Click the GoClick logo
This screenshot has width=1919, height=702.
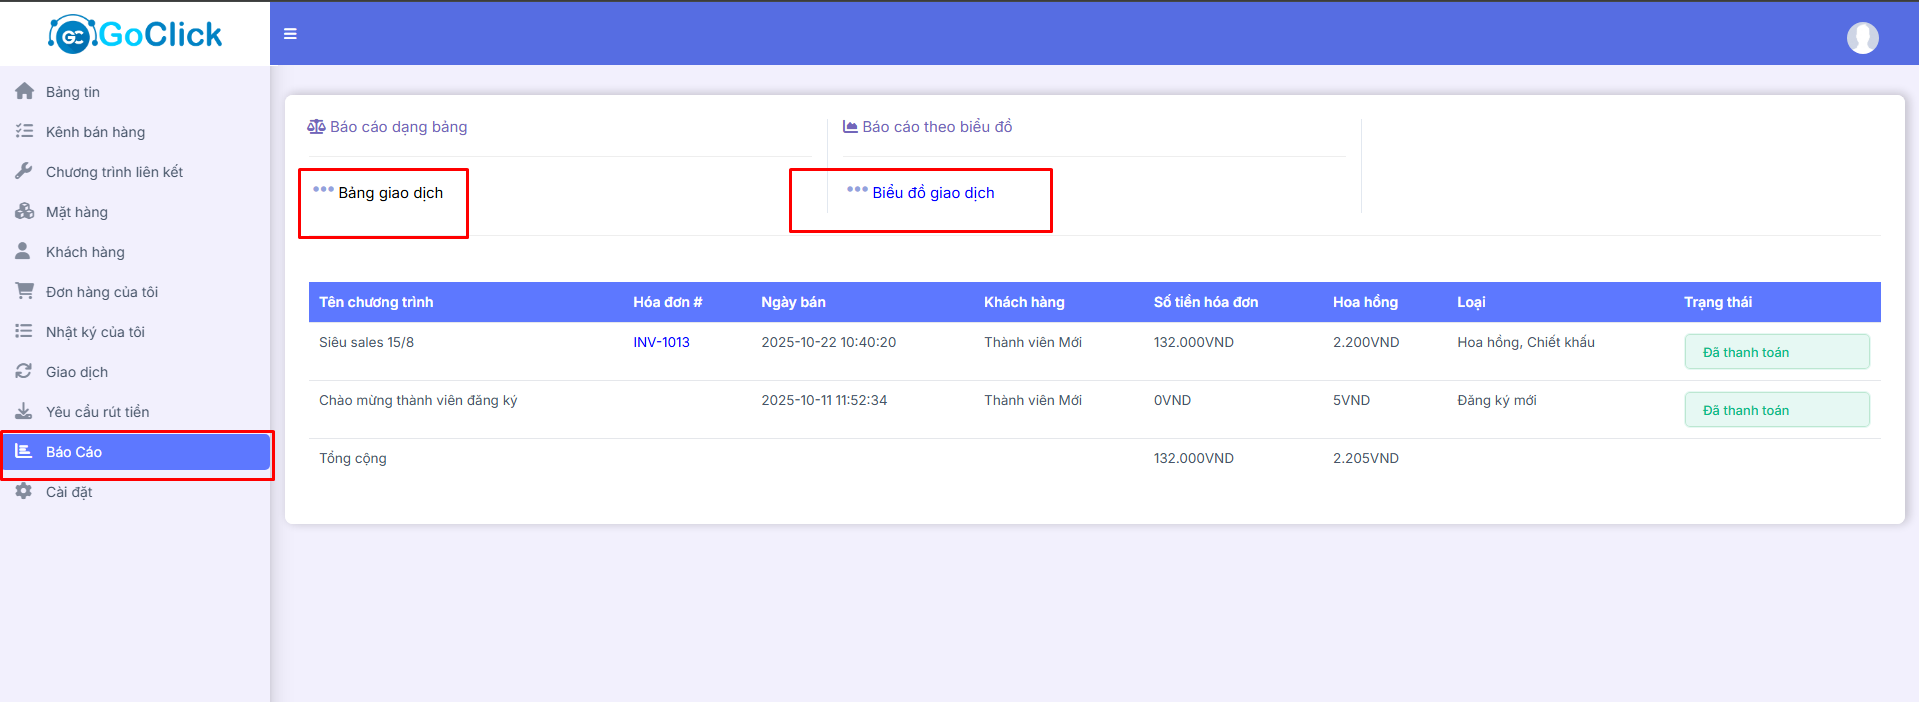[x=135, y=34]
